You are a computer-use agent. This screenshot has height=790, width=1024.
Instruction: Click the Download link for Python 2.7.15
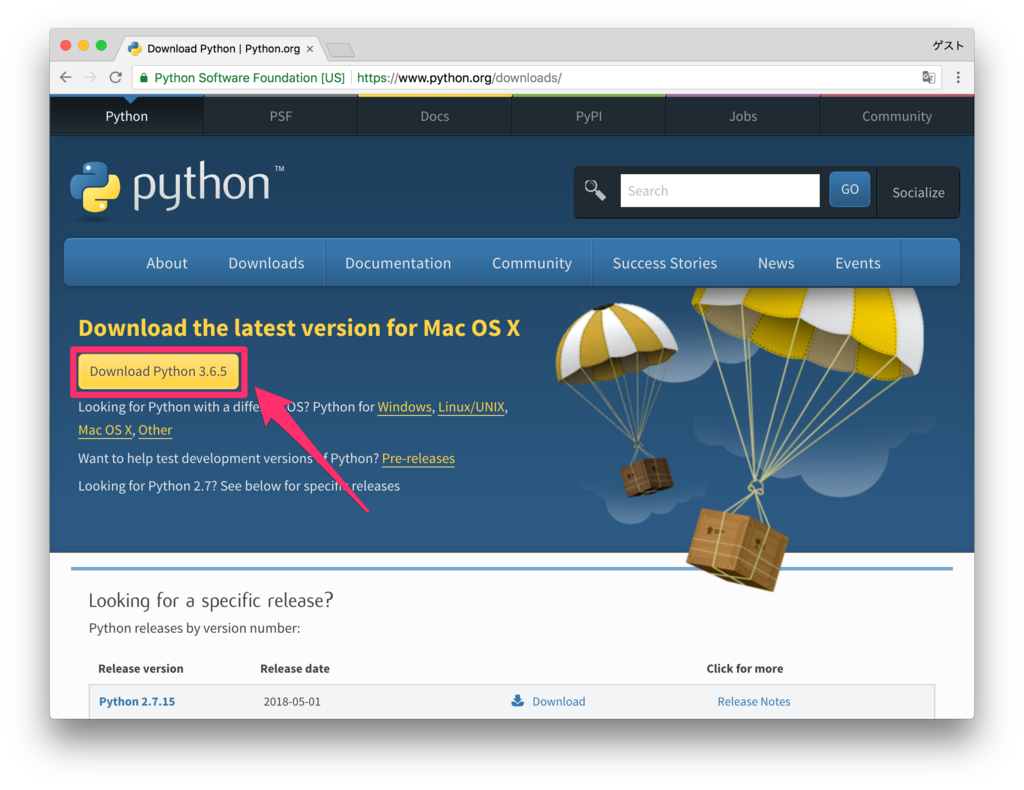point(558,701)
